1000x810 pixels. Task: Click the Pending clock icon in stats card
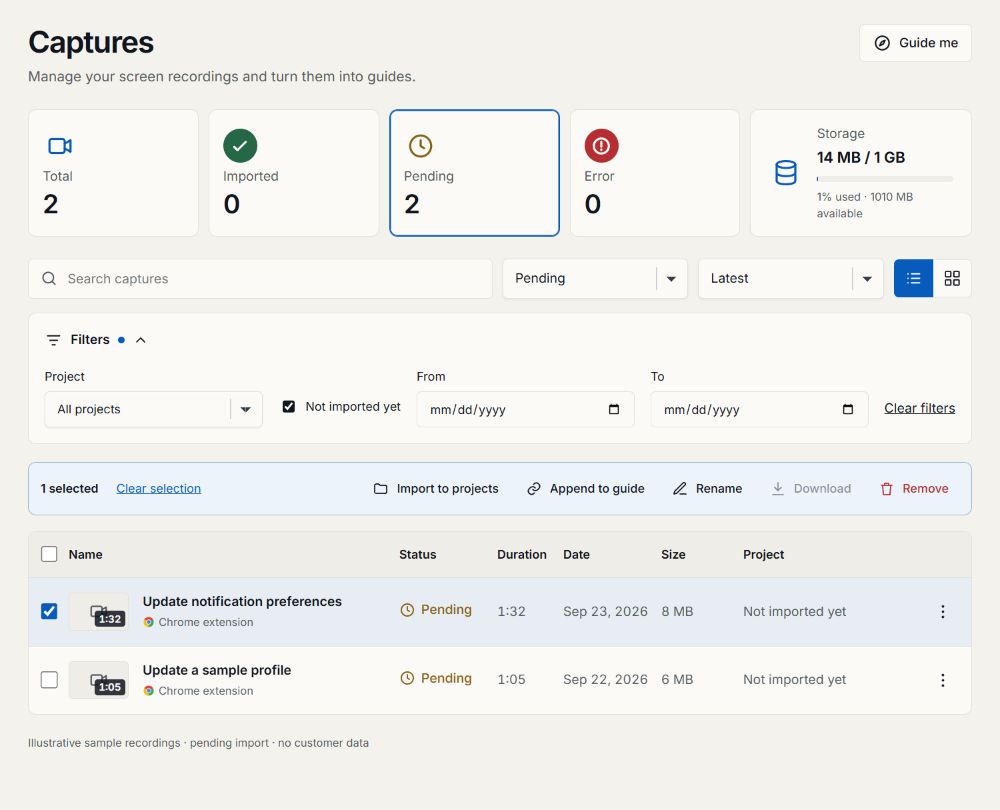point(420,146)
